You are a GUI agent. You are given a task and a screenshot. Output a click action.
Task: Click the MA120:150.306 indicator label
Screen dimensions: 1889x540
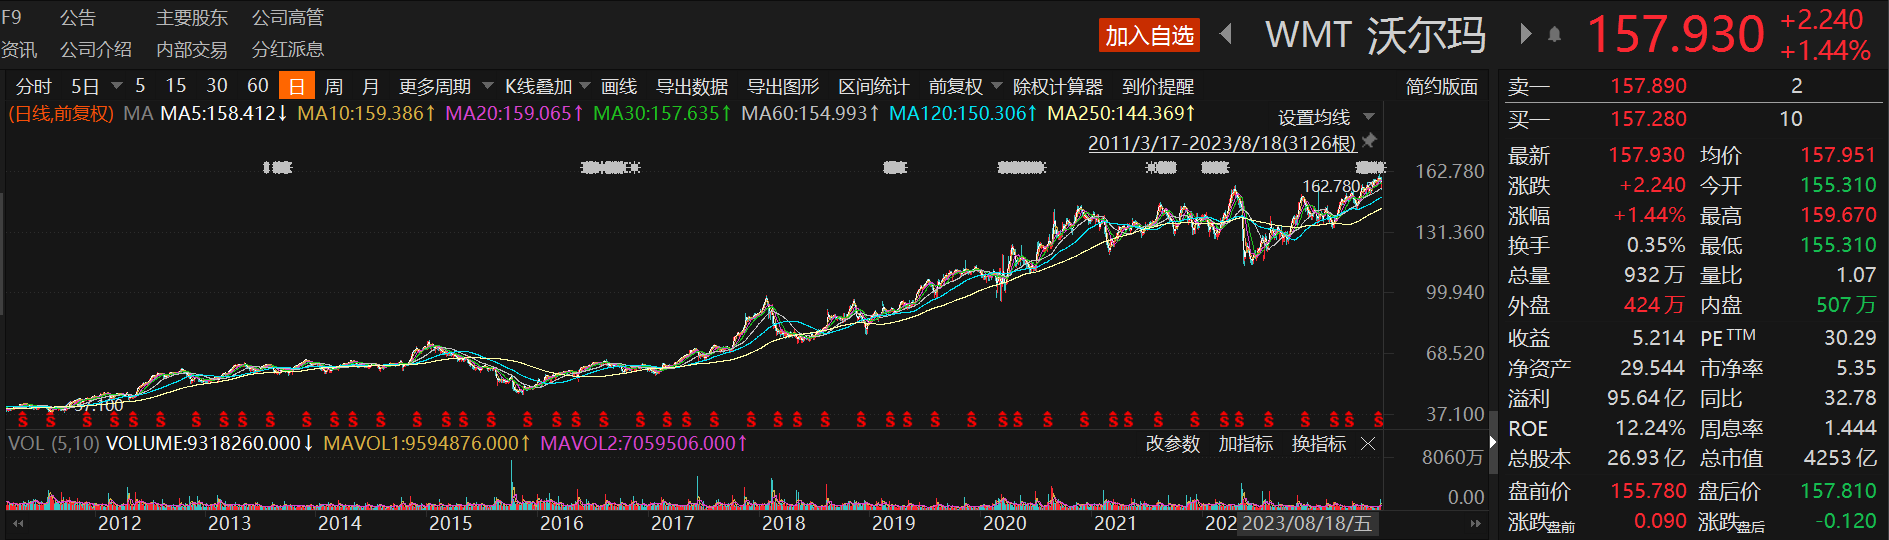963,113
